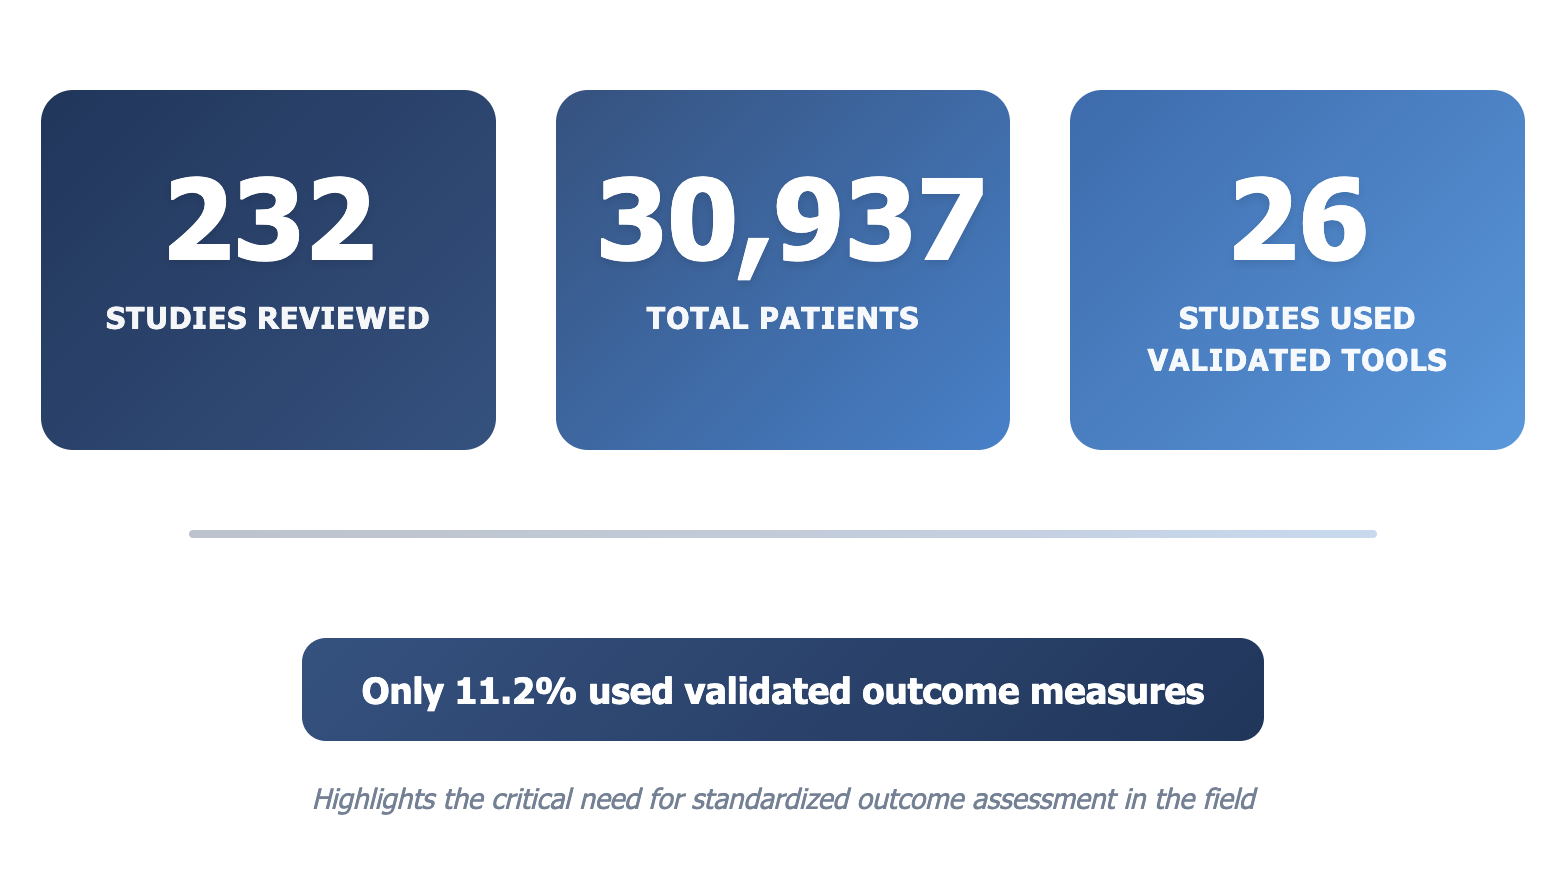Select the TOTAL PATIENTS label

coord(782,318)
